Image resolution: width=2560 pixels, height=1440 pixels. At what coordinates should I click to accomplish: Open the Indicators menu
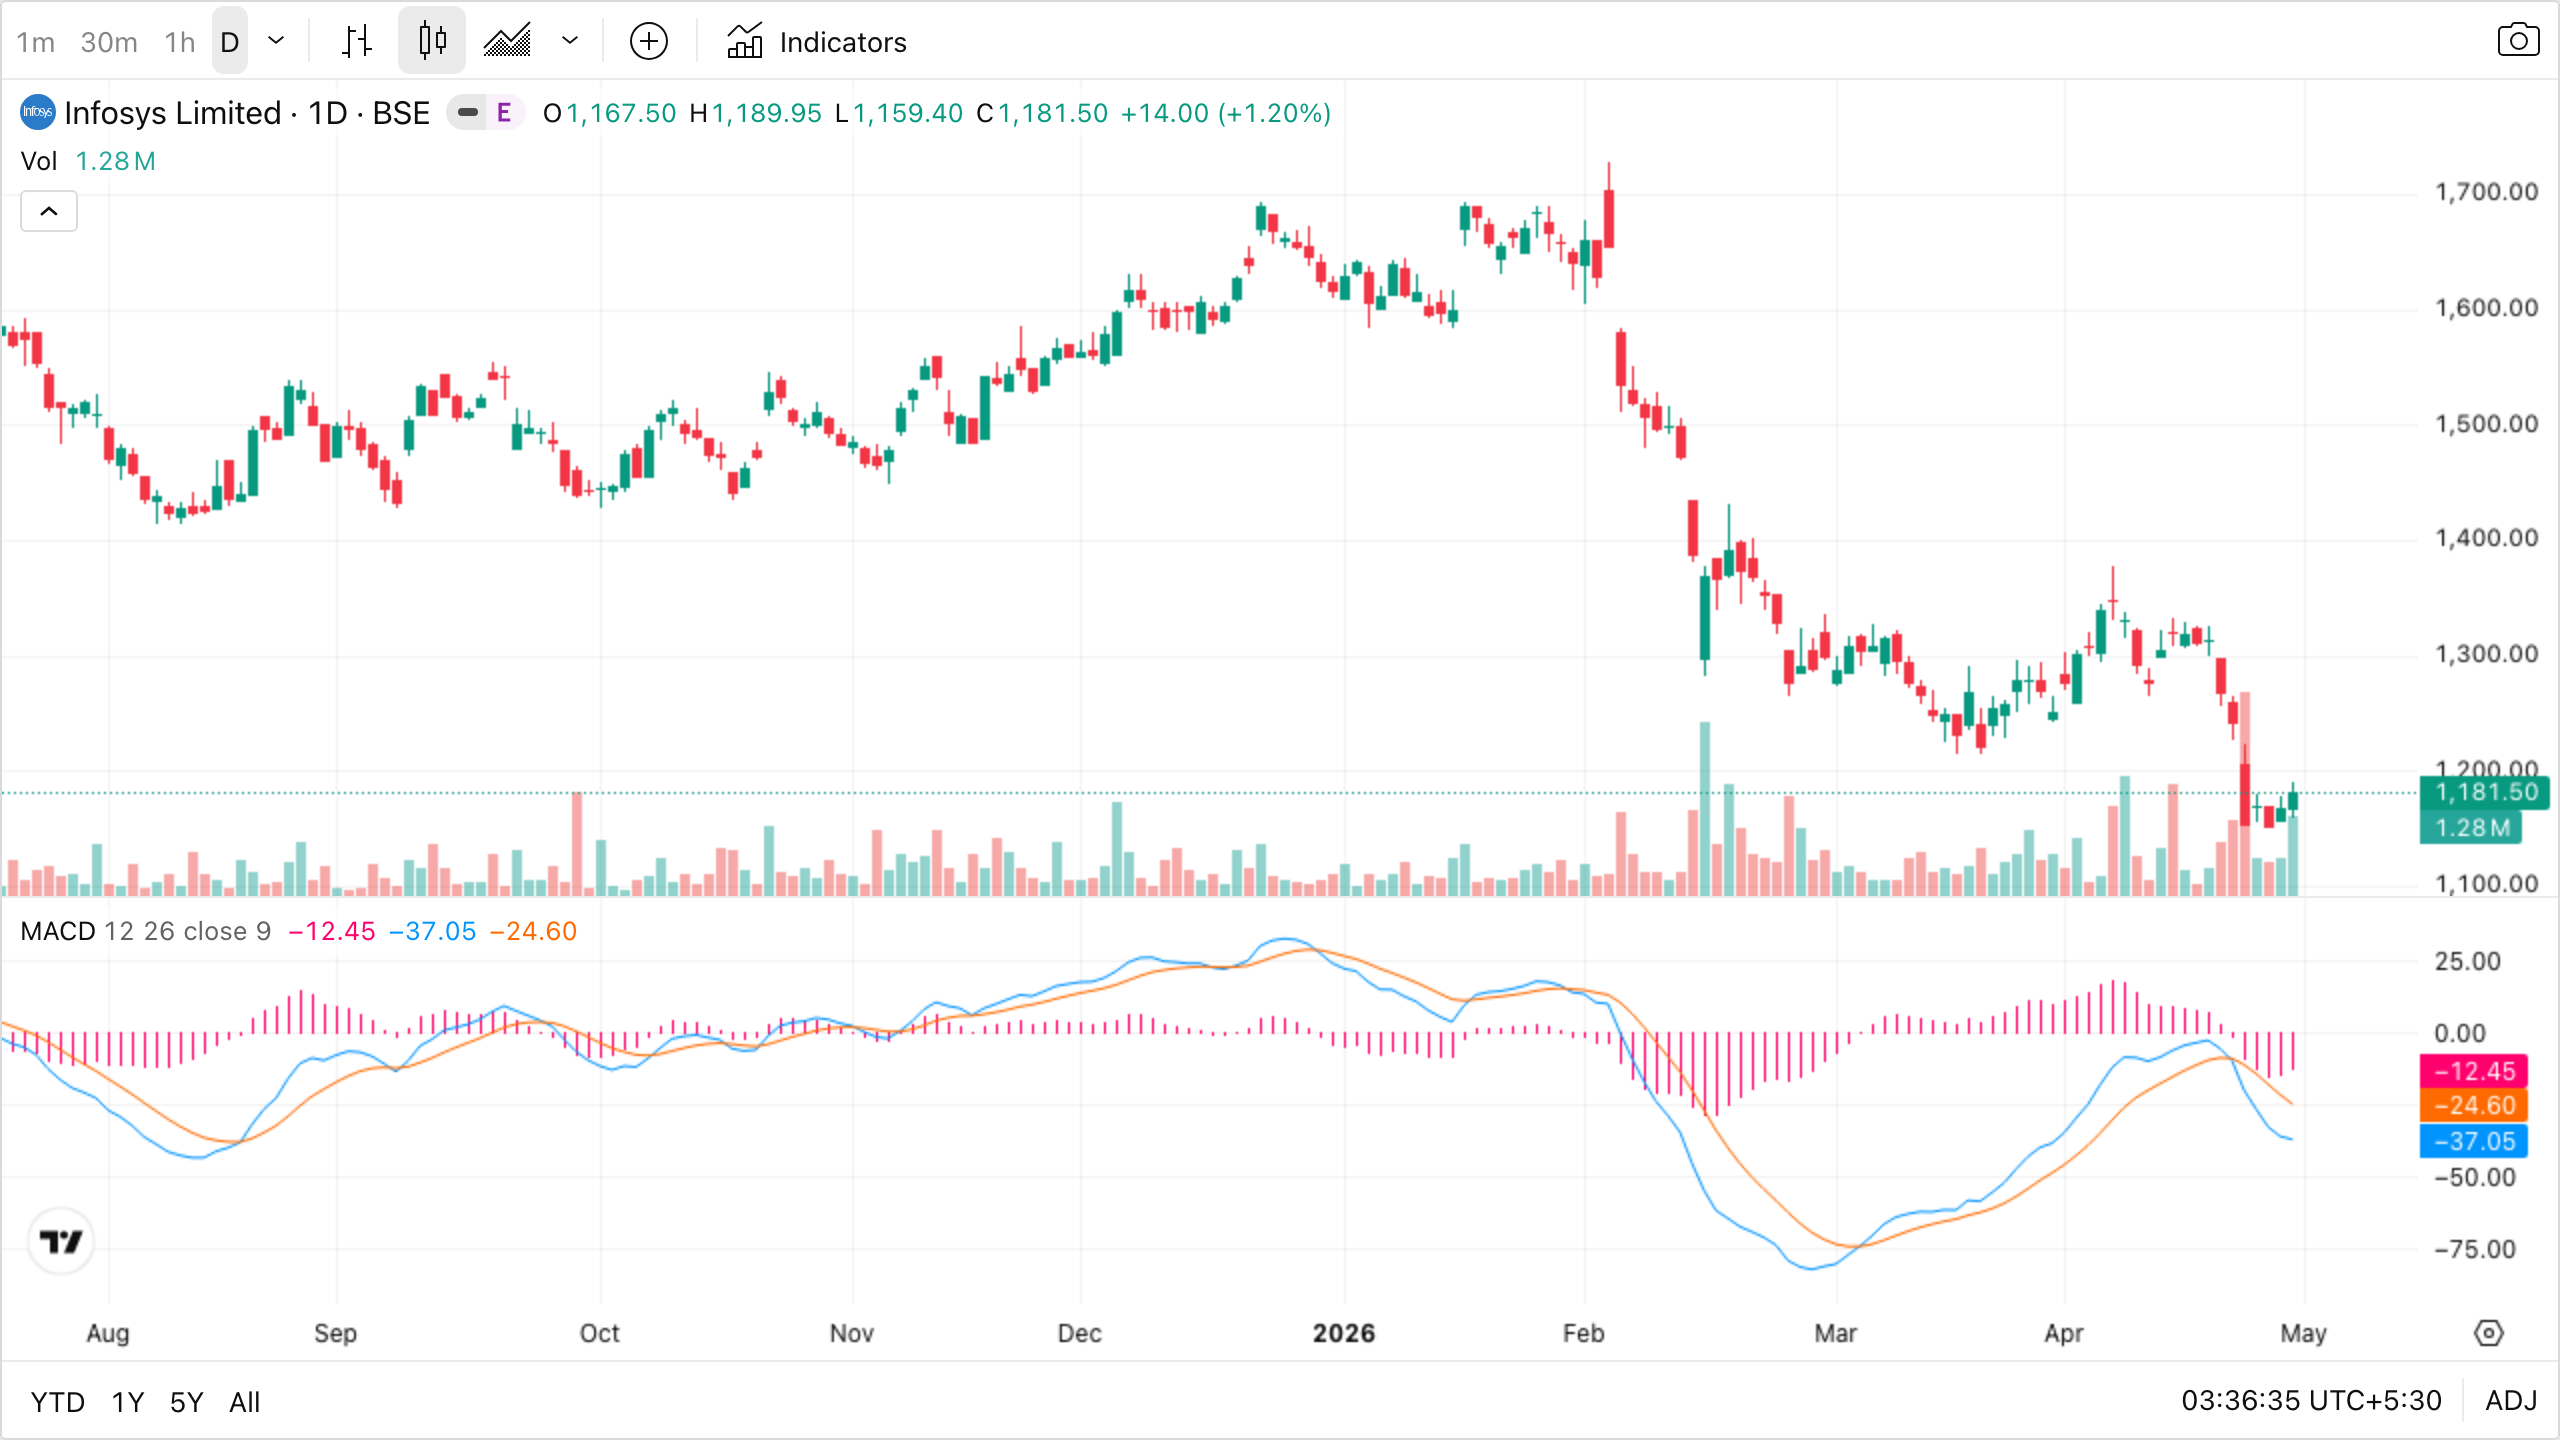pyautogui.click(x=816, y=42)
